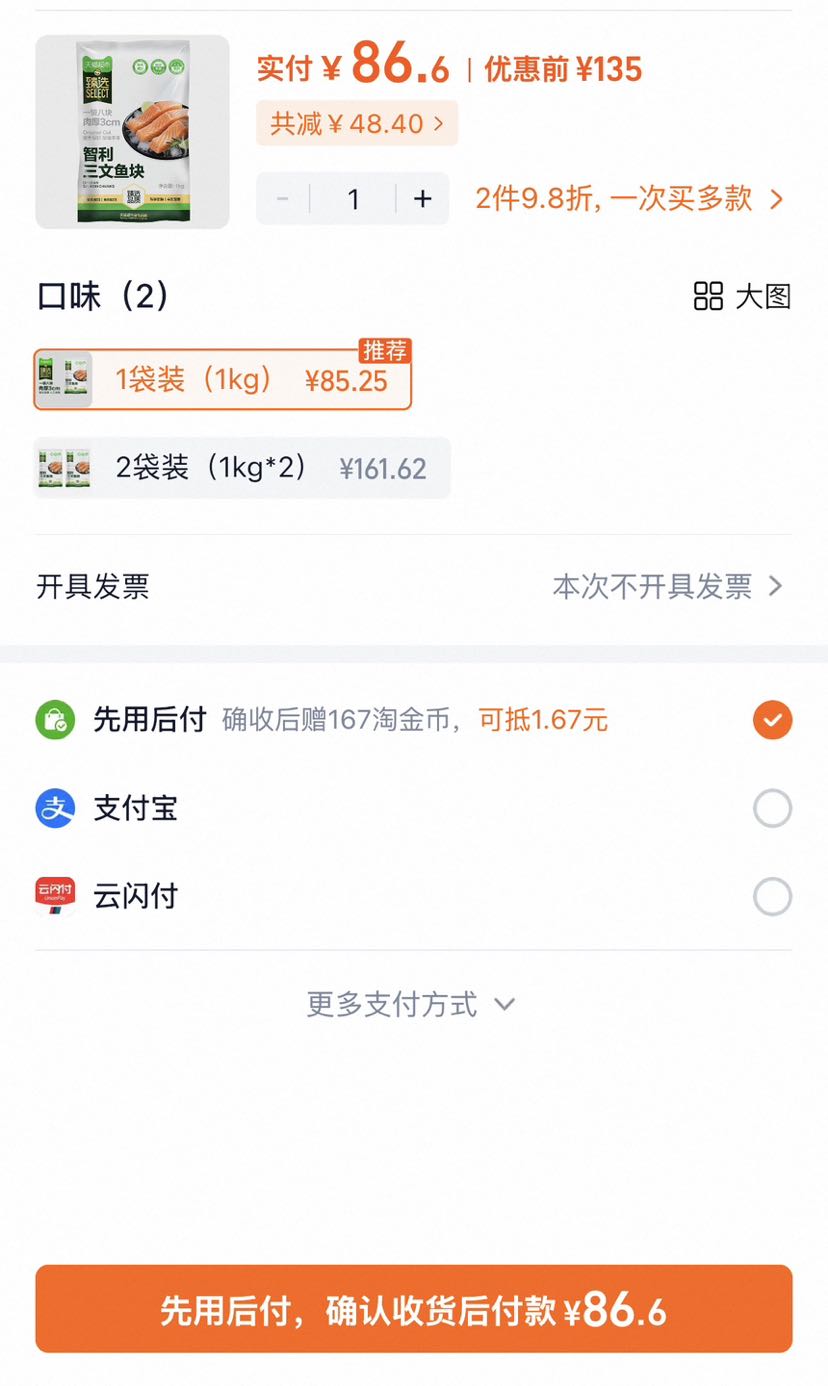View the salmon product image thumbnail

tap(132, 132)
